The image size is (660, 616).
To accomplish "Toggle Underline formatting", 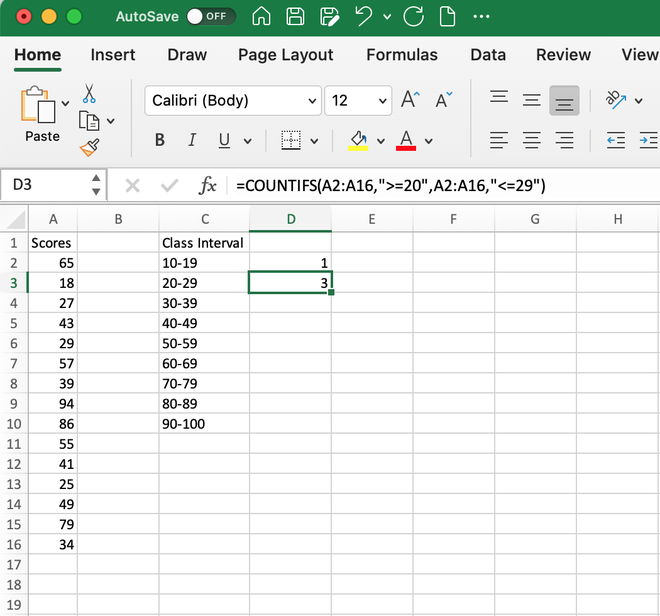I will [x=224, y=140].
